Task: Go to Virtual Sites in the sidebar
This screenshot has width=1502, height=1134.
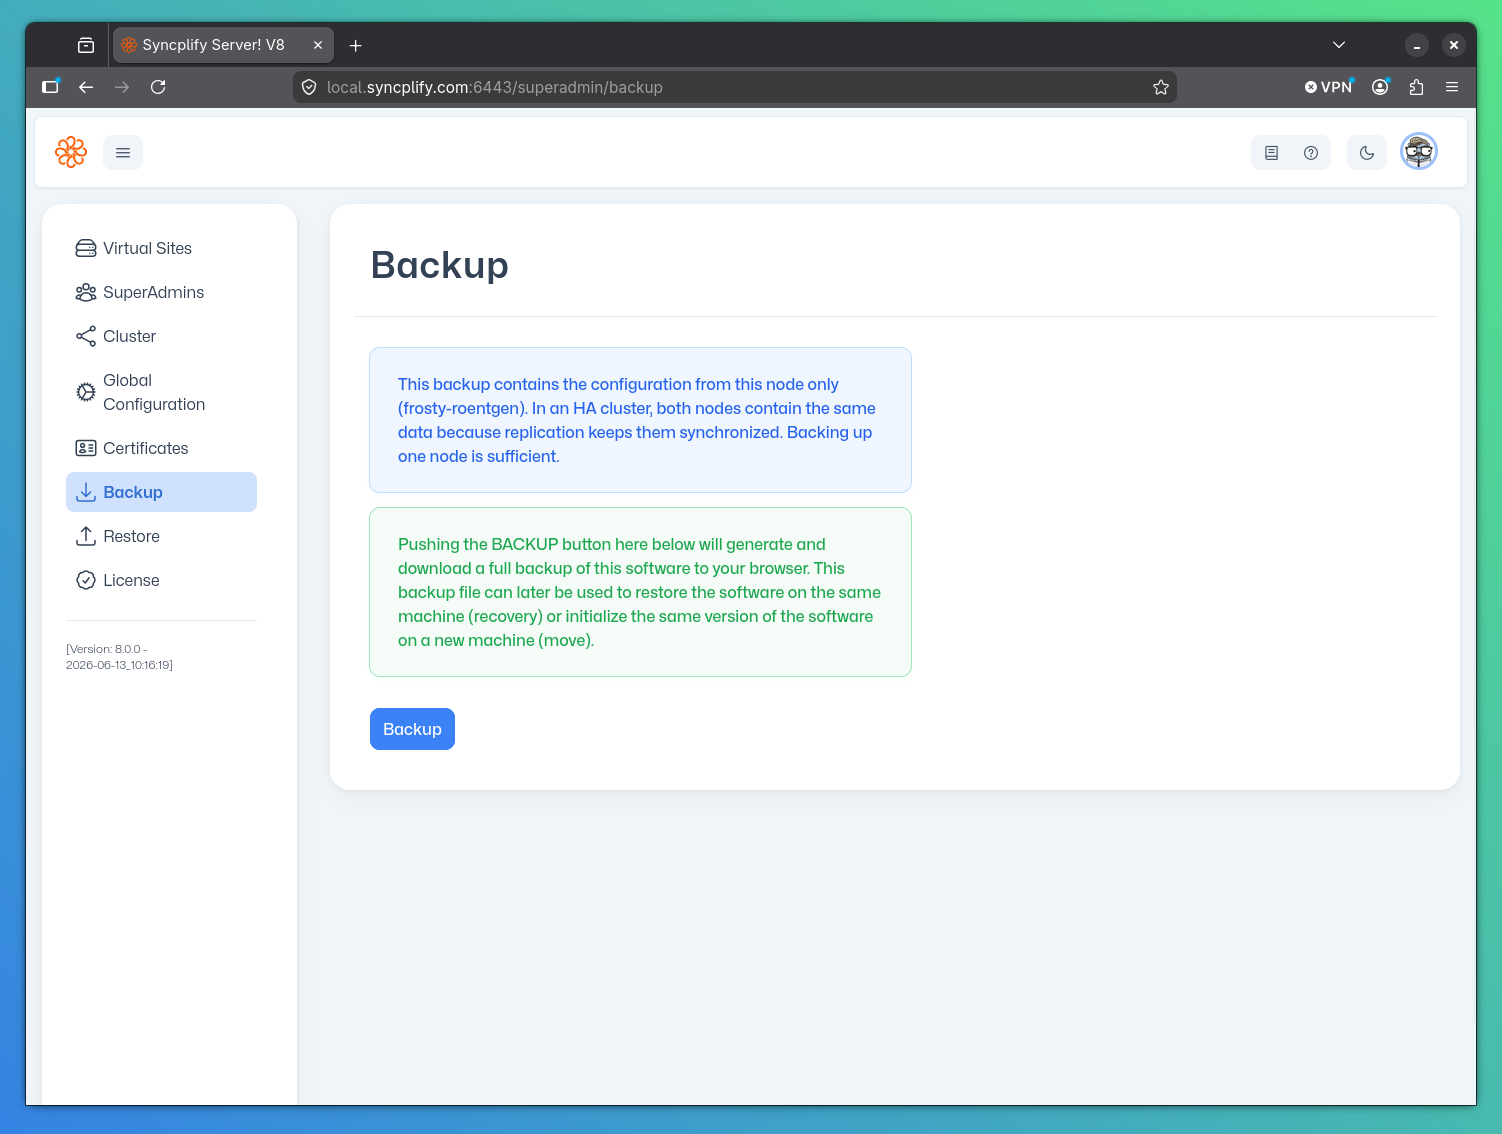Action: pos(161,248)
